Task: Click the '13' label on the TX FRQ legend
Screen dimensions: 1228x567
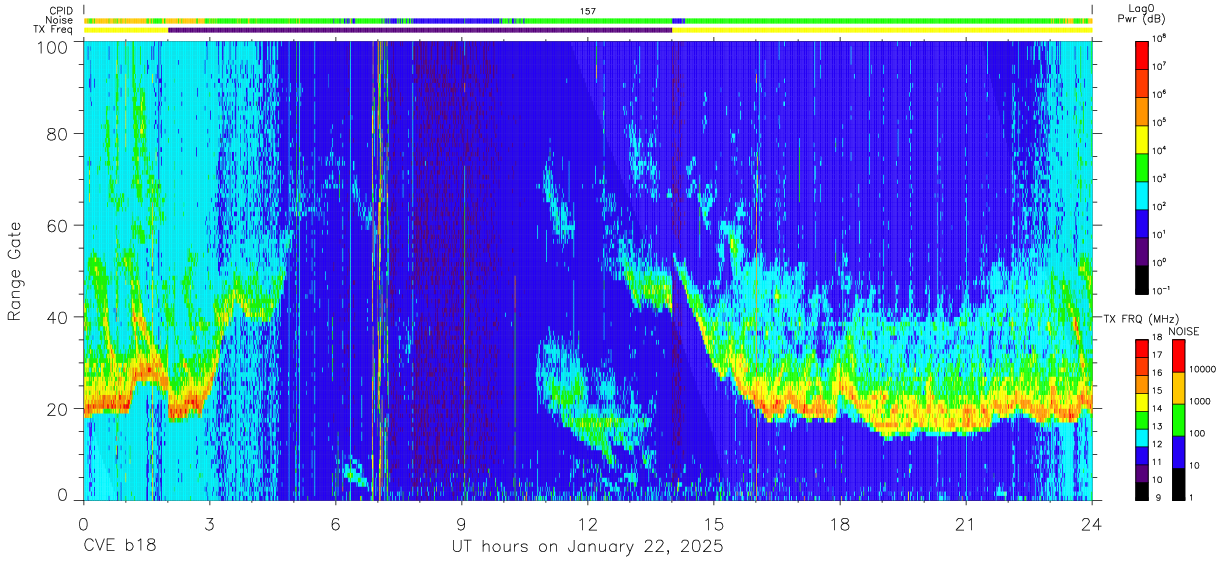Action: pos(1157,428)
